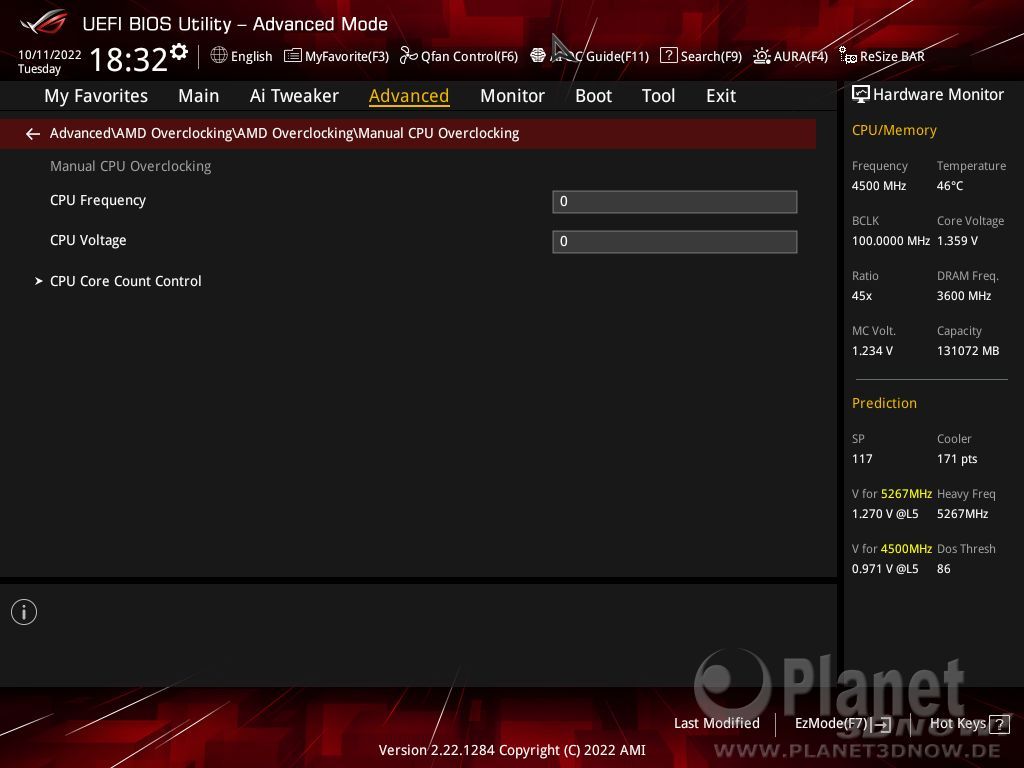Click the 1.234 V MC voltage value
The image size is (1024, 768).
tap(872, 351)
